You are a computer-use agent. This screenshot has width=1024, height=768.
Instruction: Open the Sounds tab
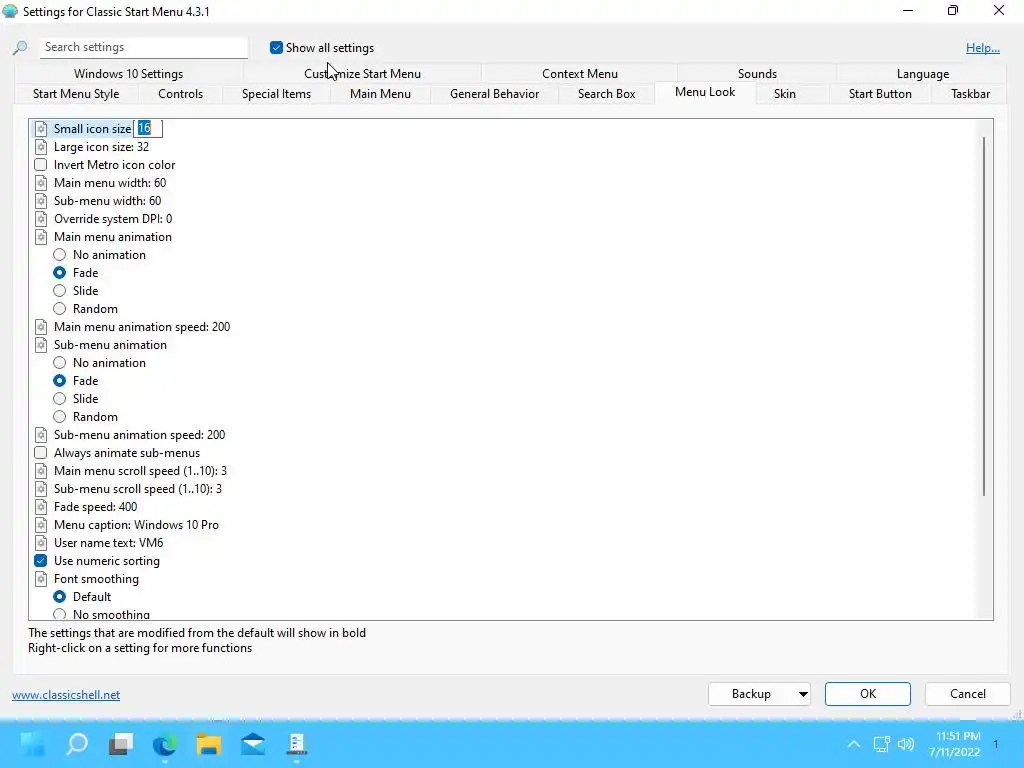coord(757,74)
